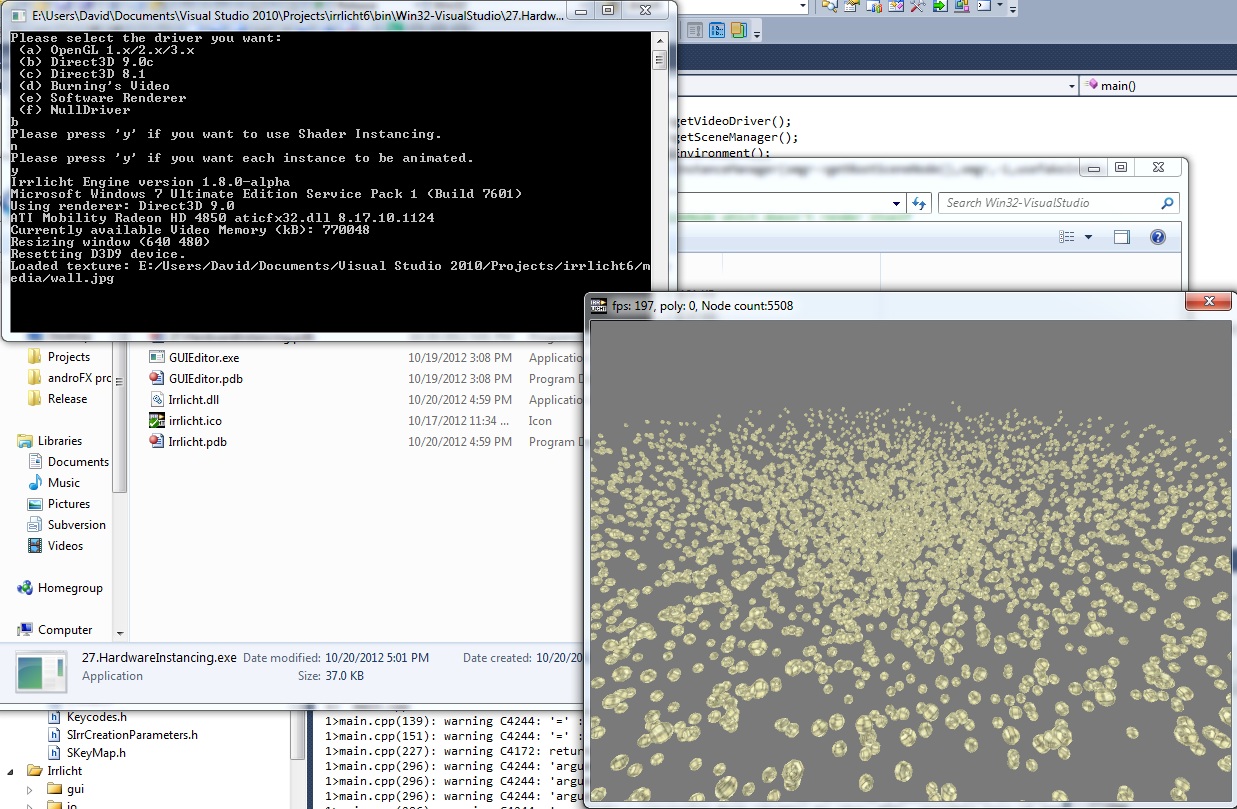
Task: Open Properties Window icon in Visual Studio toolbar
Action: coord(874,6)
